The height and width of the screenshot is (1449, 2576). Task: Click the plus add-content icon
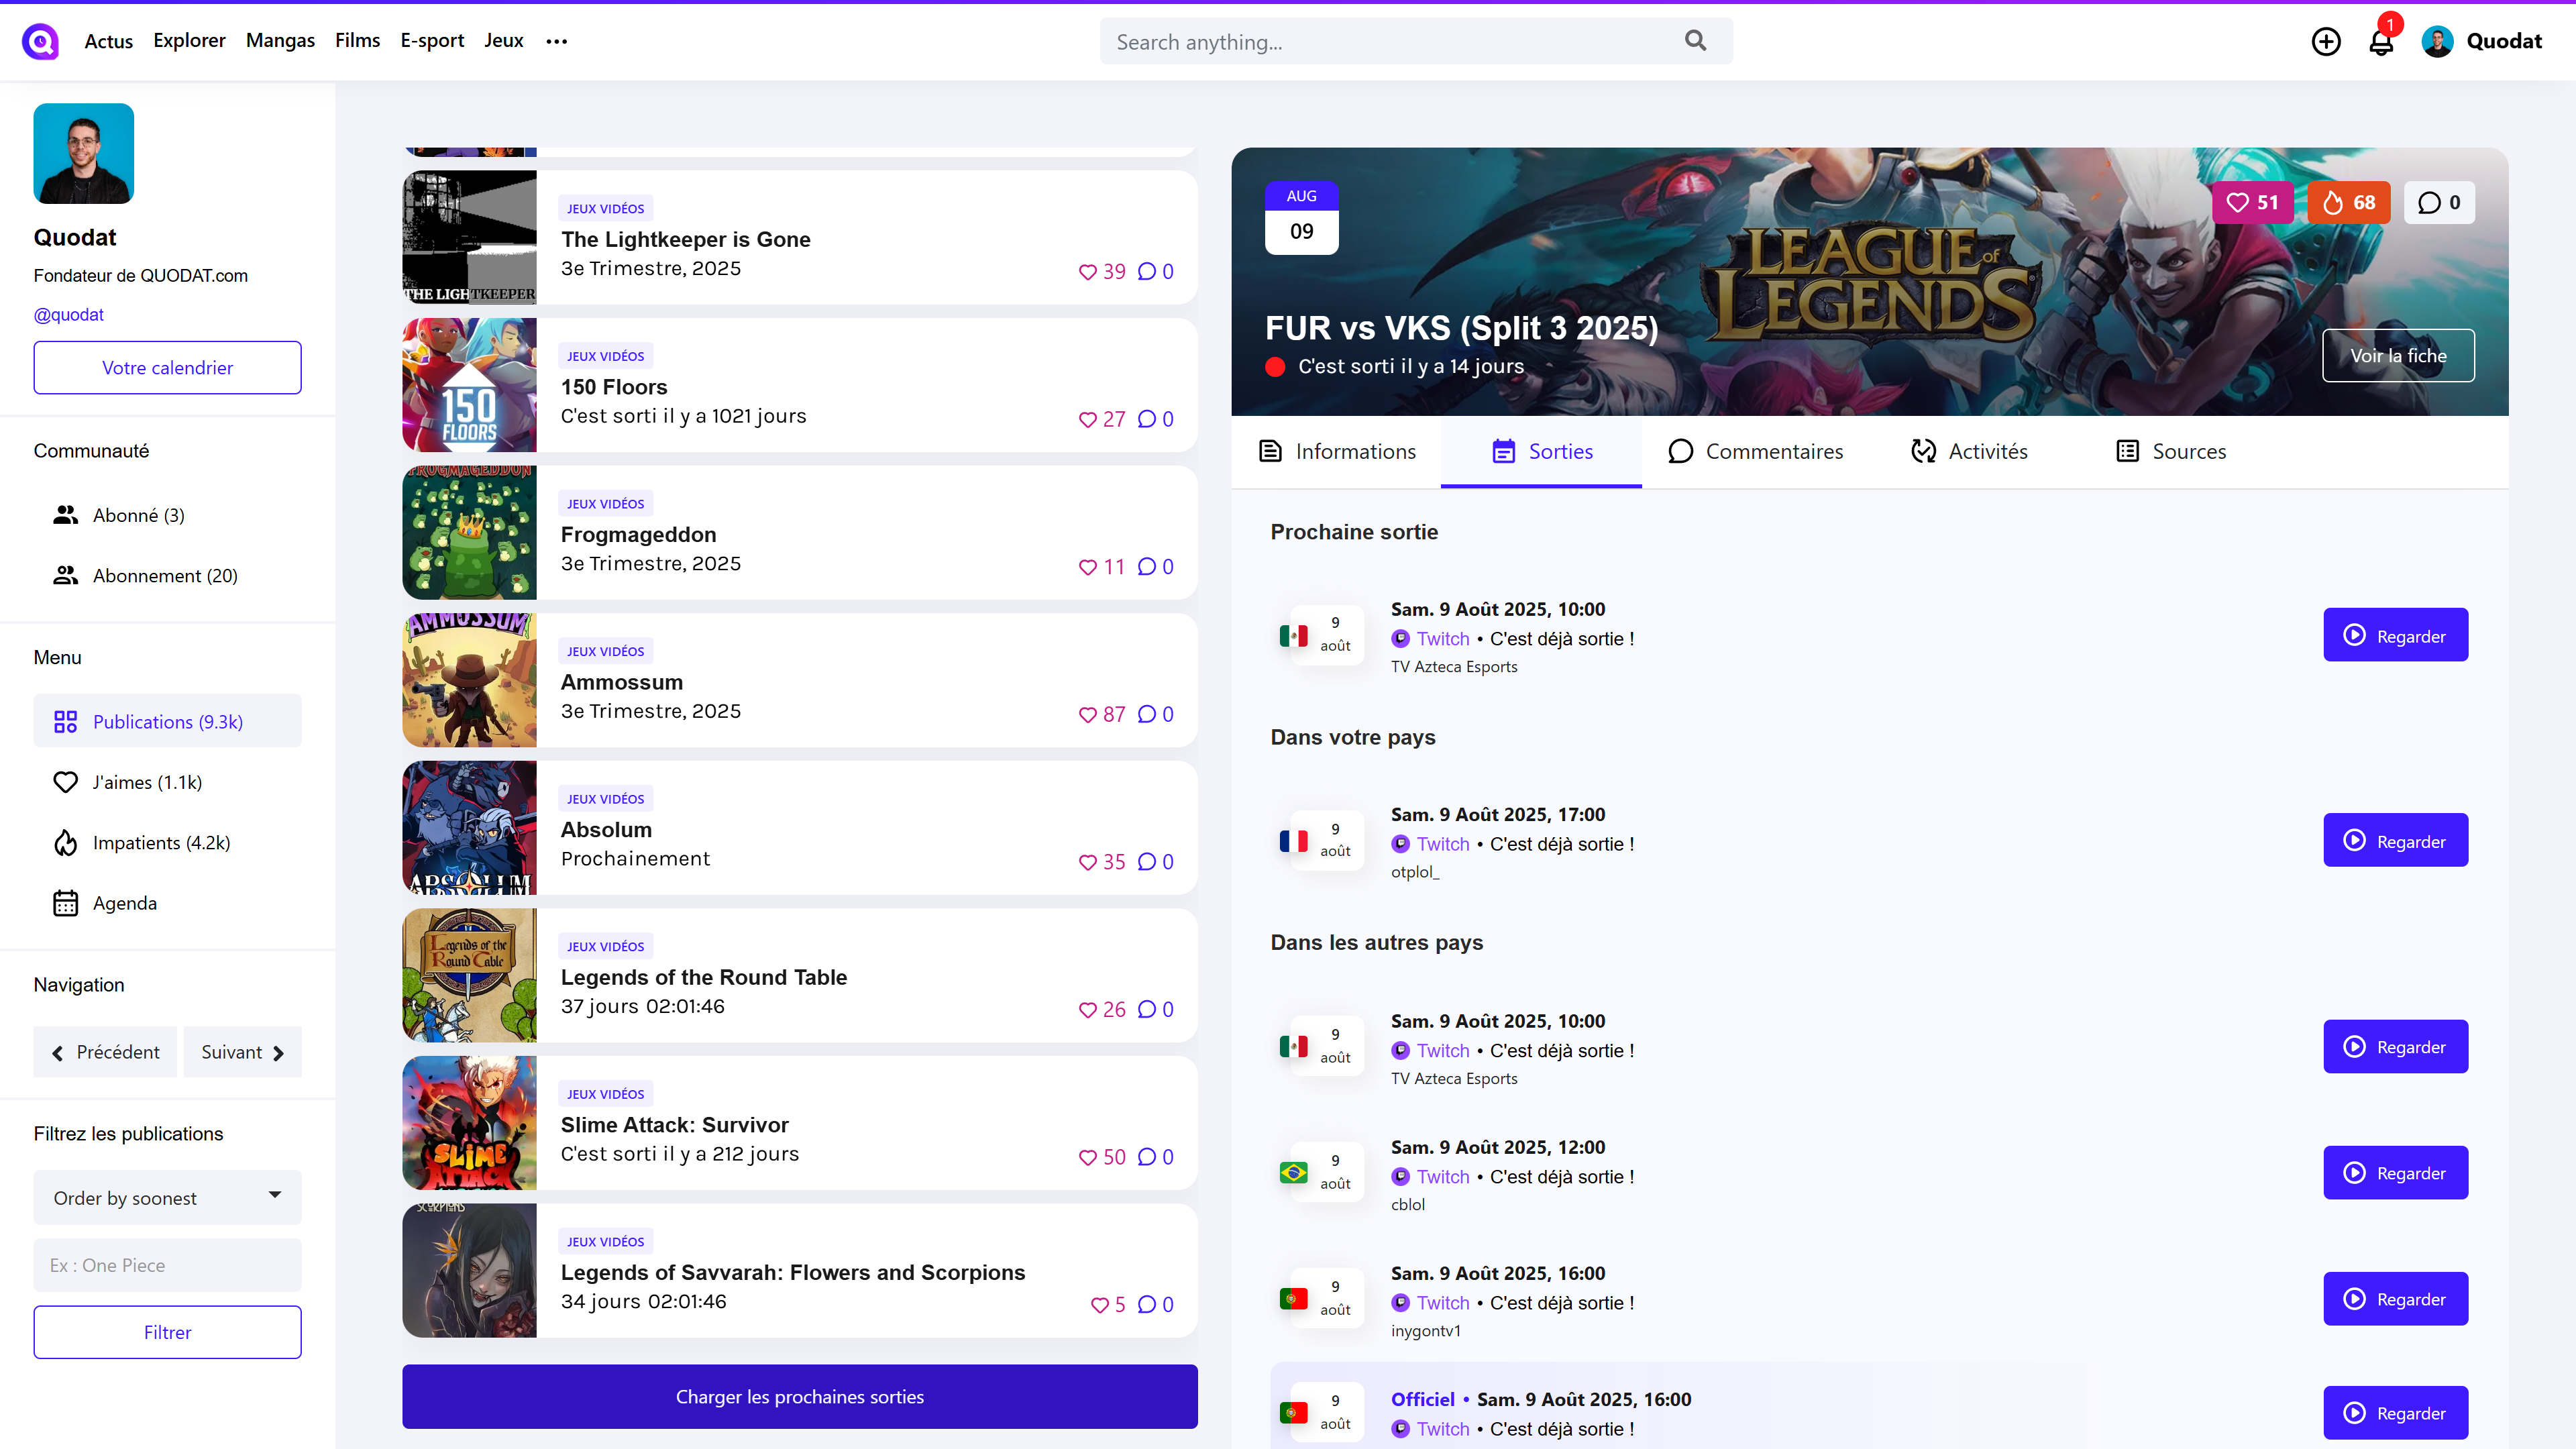tap(2326, 41)
